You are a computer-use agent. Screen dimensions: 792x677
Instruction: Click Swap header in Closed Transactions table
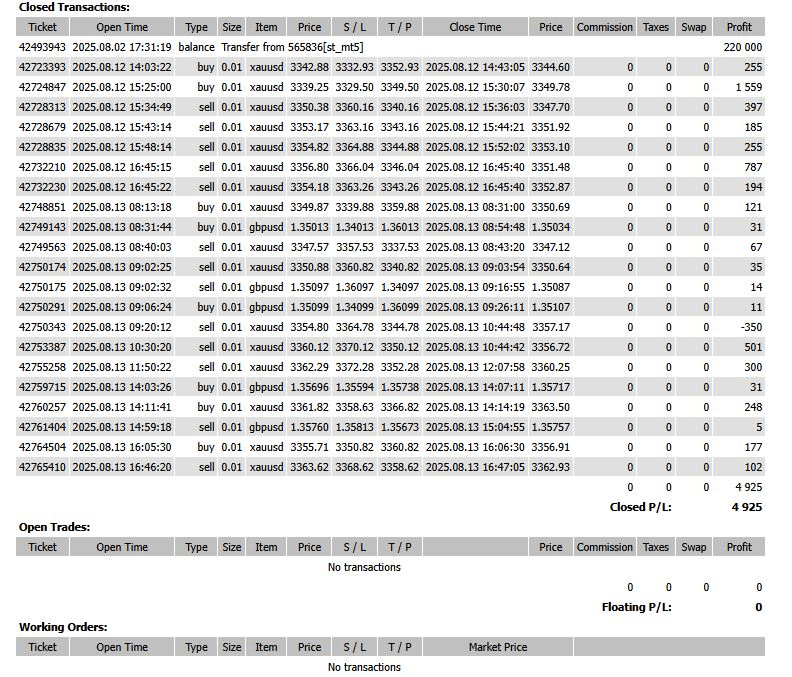pyautogui.click(x=693, y=27)
